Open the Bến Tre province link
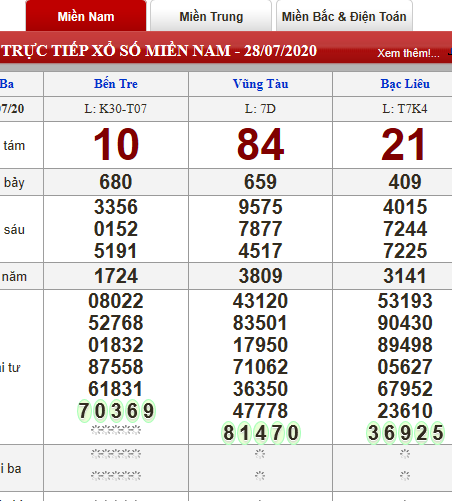The height and width of the screenshot is (501, 452). click(116, 84)
